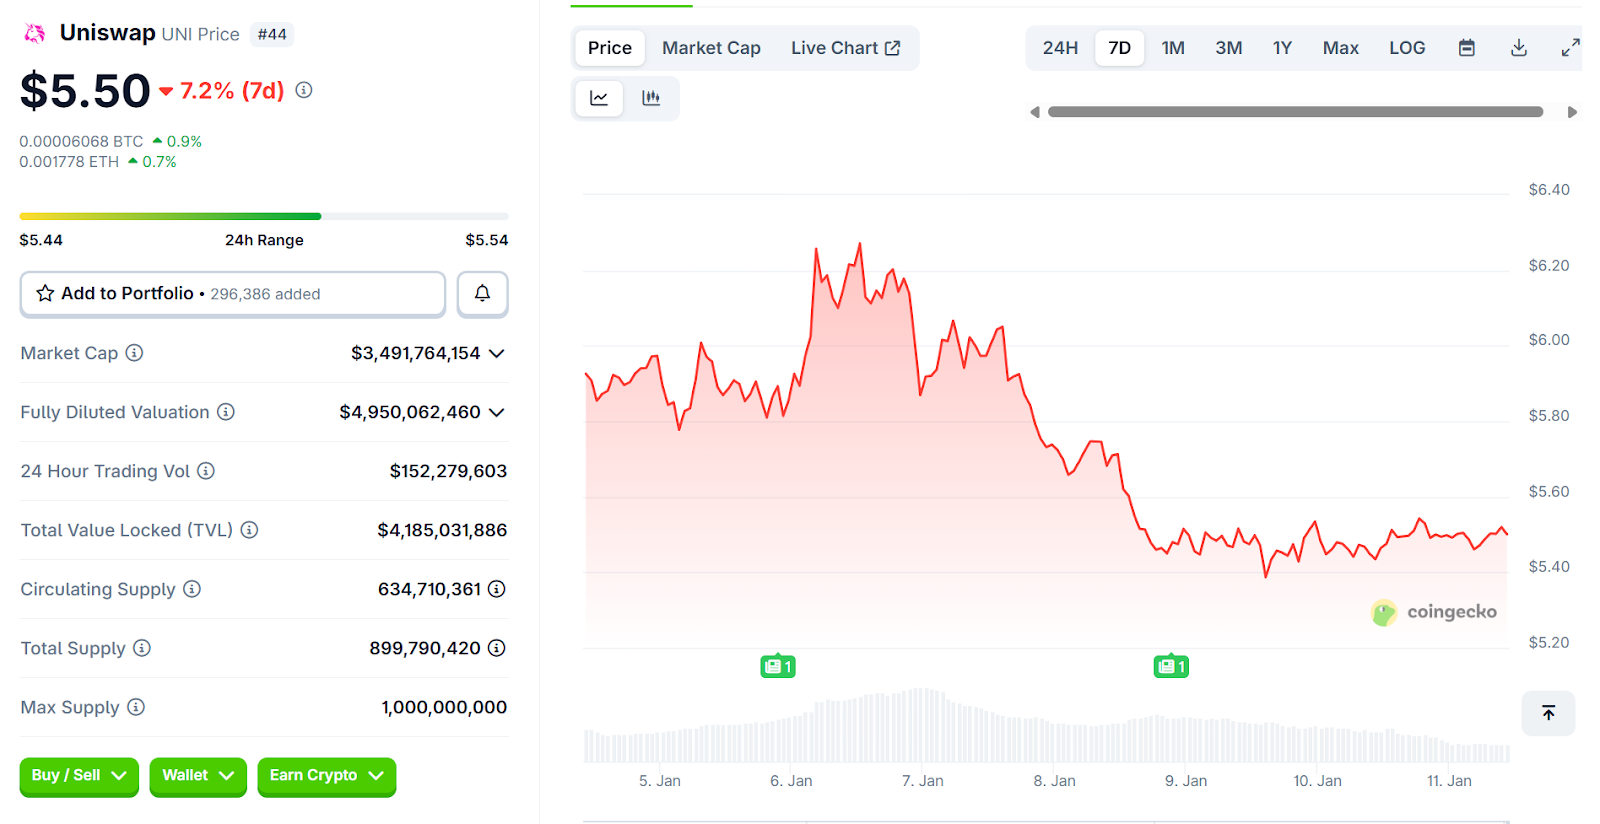This screenshot has width=1600, height=824.
Task: Click Add to Portfolio button
Action: tap(232, 294)
